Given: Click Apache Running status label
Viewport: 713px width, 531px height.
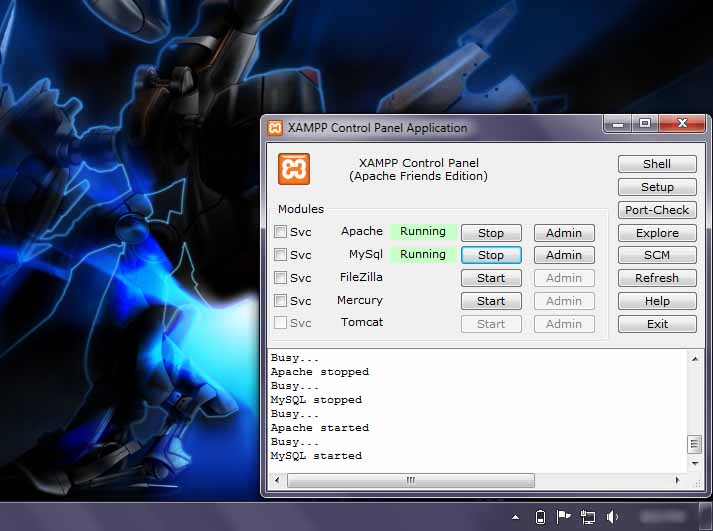Looking at the screenshot, I should click(423, 231).
